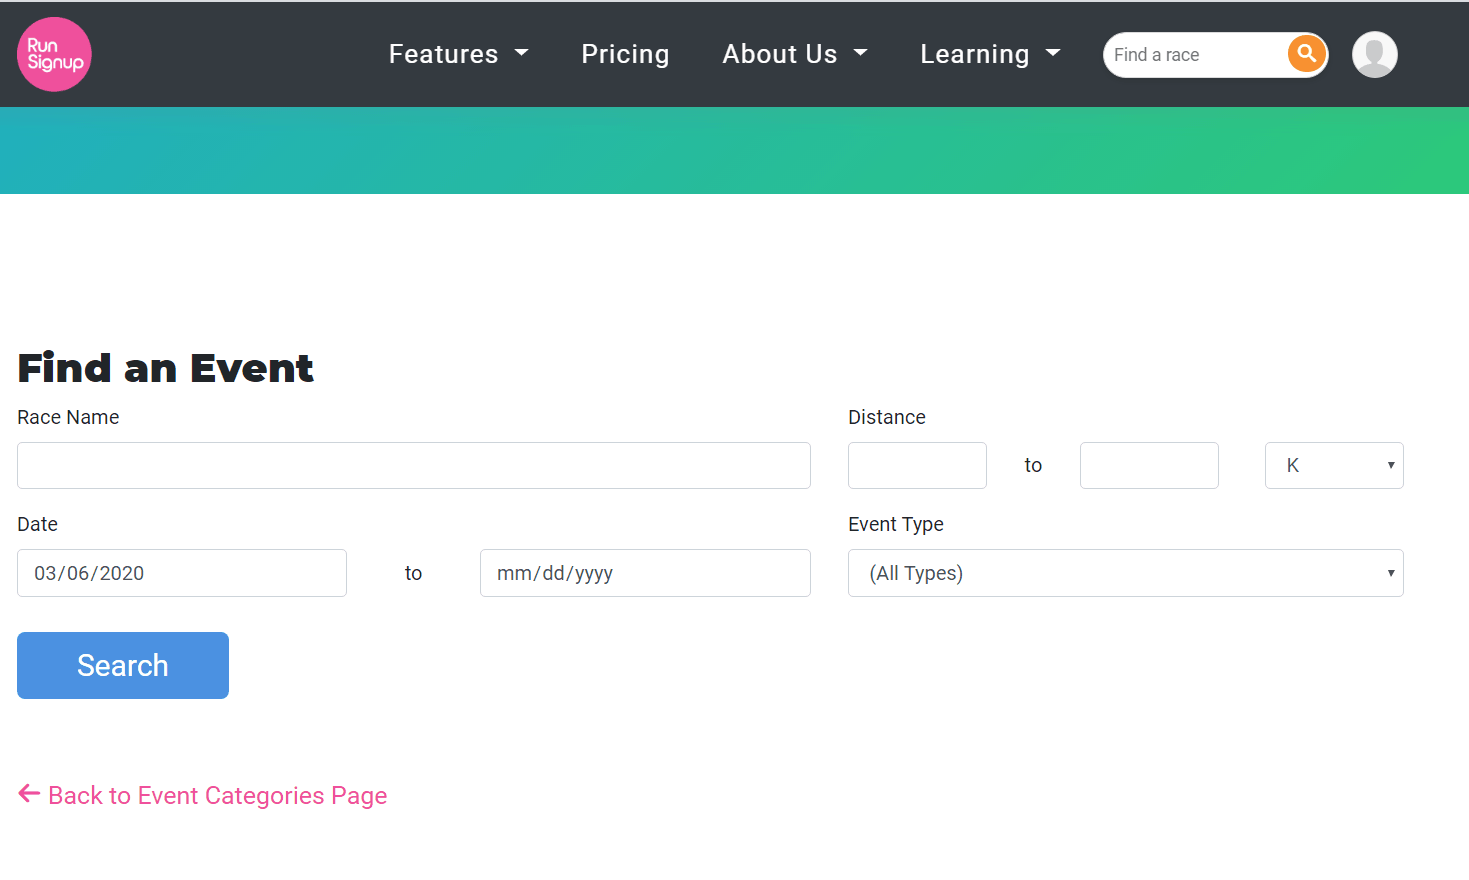The width and height of the screenshot is (1469, 880).
Task: Focus the minimum distance field
Action: point(917,466)
